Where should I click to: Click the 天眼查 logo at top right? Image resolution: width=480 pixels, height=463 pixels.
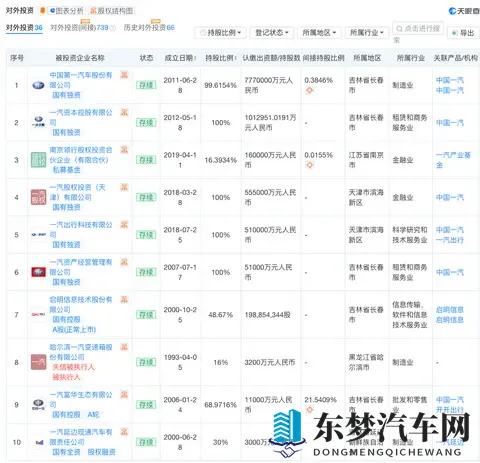coord(464,11)
